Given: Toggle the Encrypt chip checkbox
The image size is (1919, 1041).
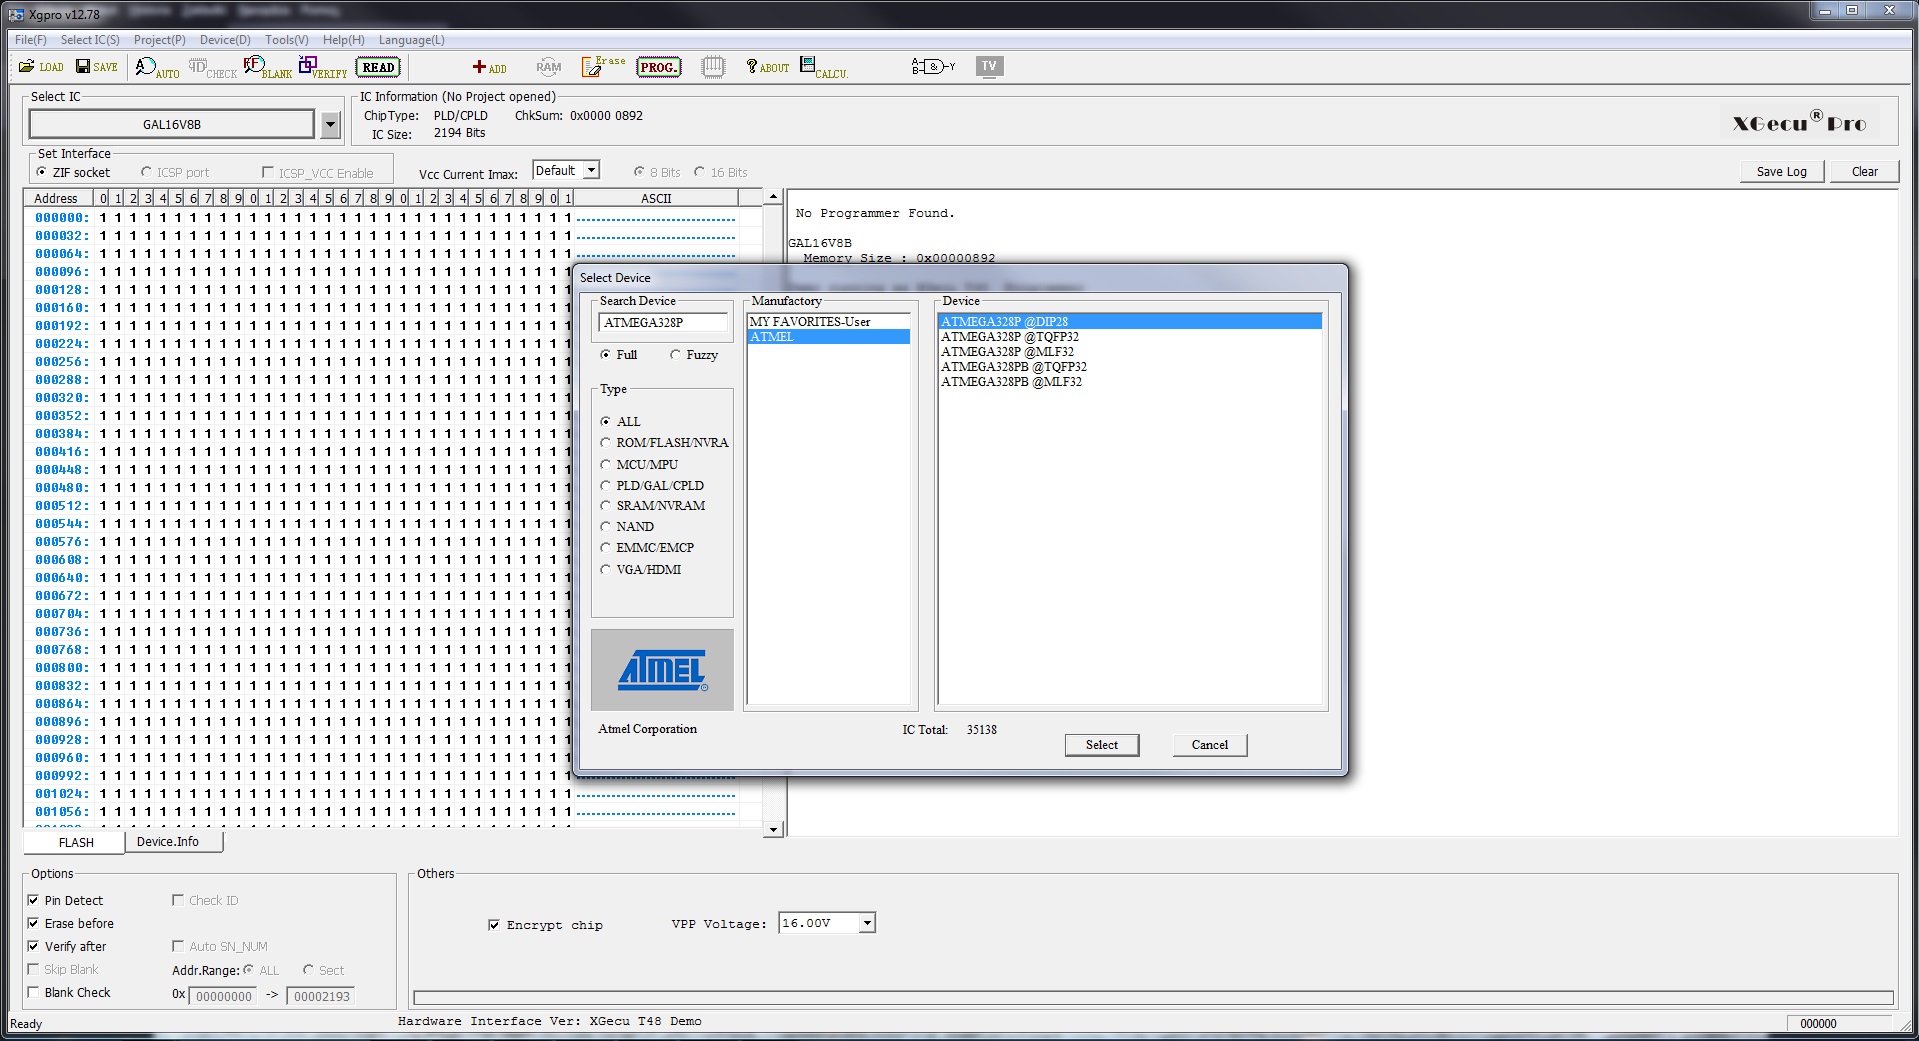Looking at the screenshot, I should click(494, 925).
